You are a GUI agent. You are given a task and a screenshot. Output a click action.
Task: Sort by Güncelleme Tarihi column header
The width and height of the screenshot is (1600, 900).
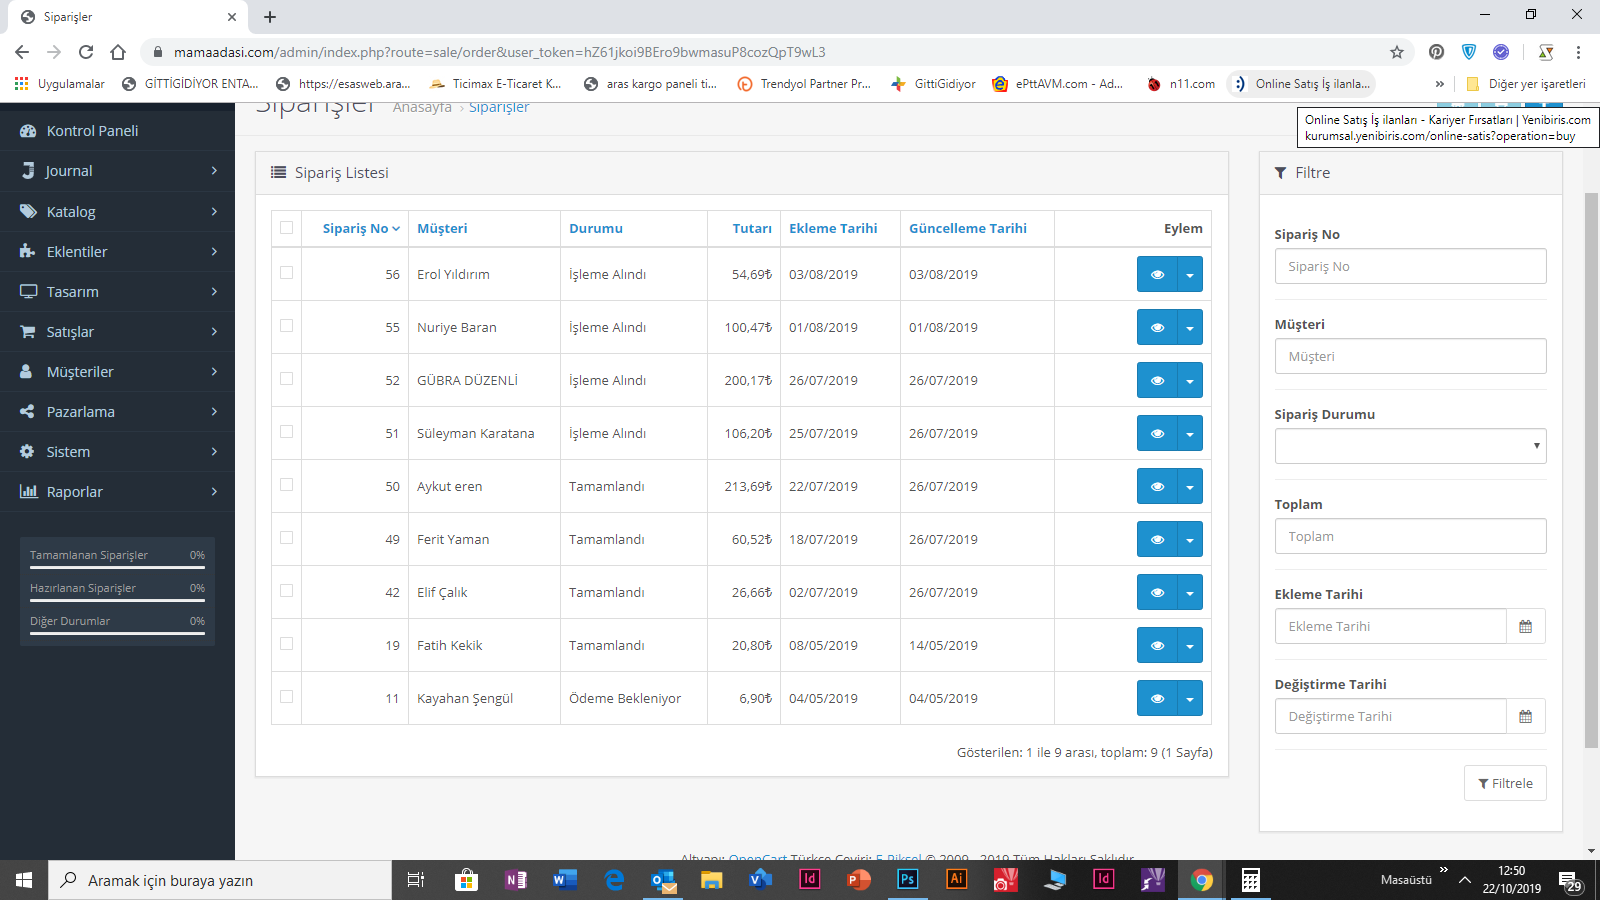pos(968,228)
